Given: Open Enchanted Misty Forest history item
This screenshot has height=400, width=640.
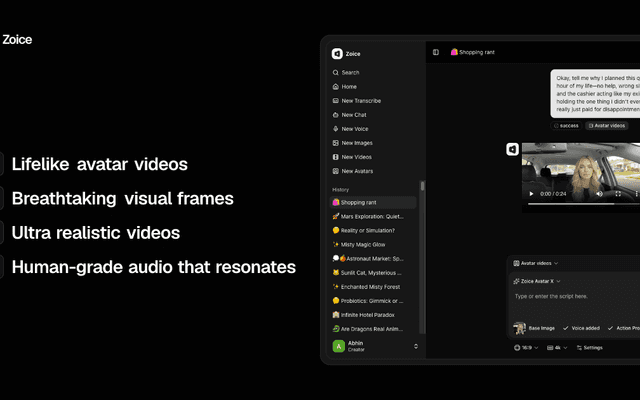Looking at the screenshot, I should (366, 287).
